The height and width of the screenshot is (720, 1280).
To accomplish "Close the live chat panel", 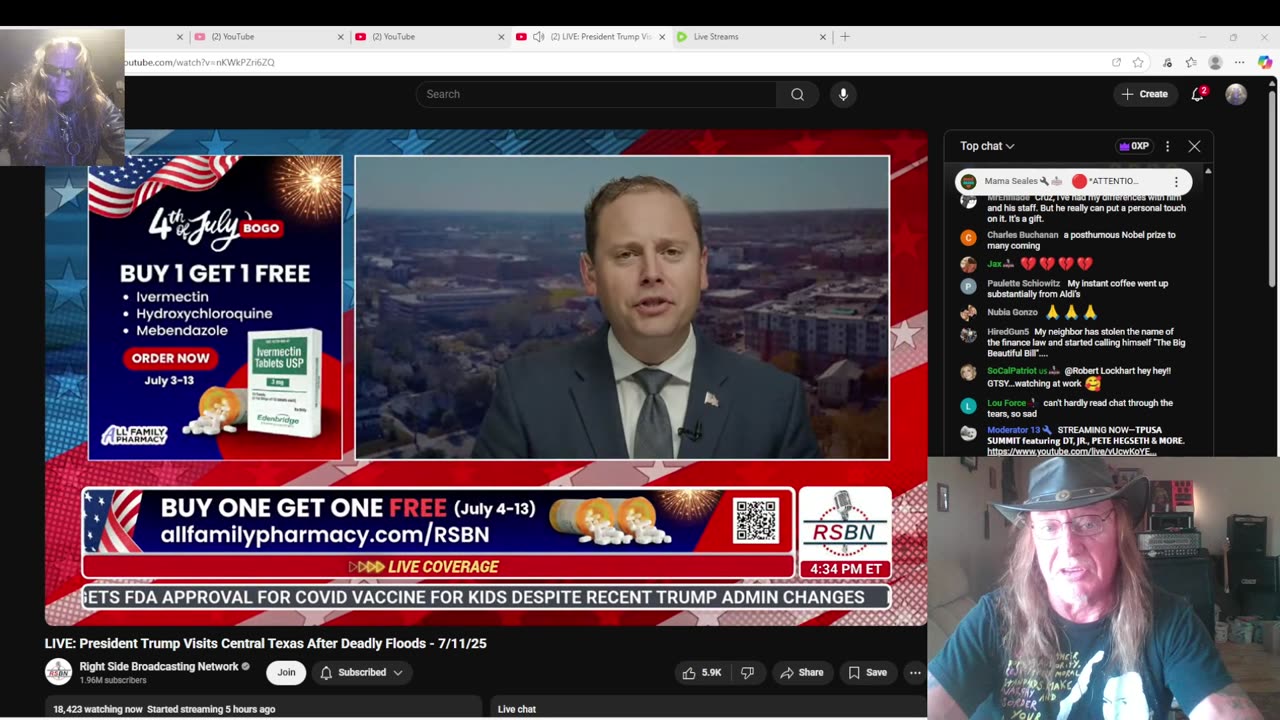I will 1194,146.
